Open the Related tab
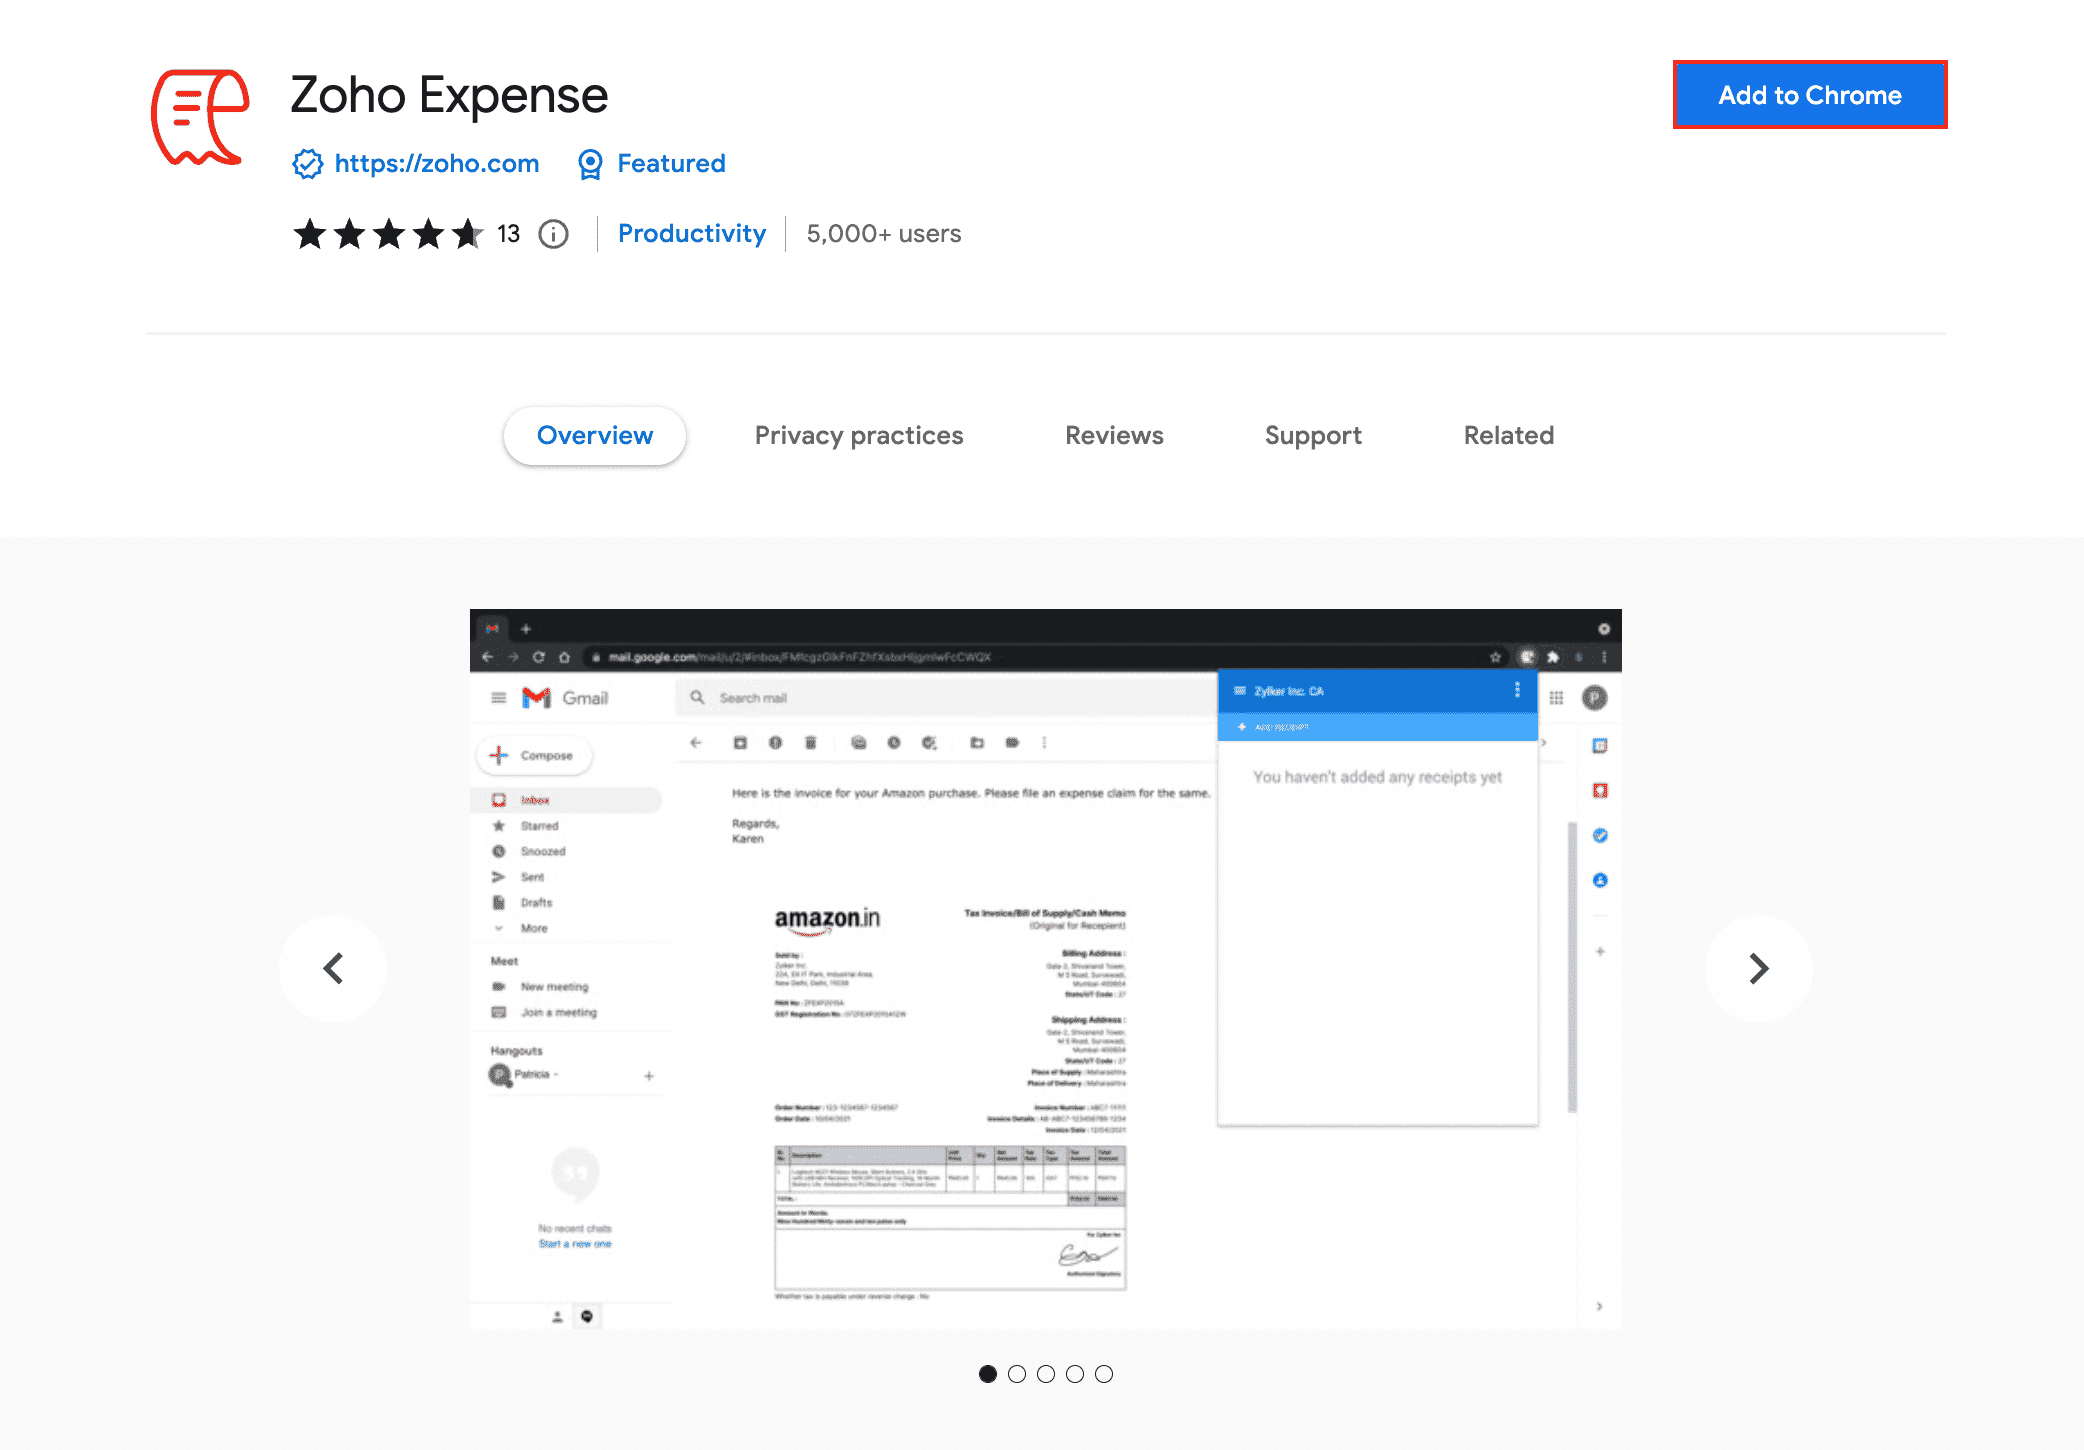This screenshot has height=1450, width=2084. click(x=1507, y=435)
